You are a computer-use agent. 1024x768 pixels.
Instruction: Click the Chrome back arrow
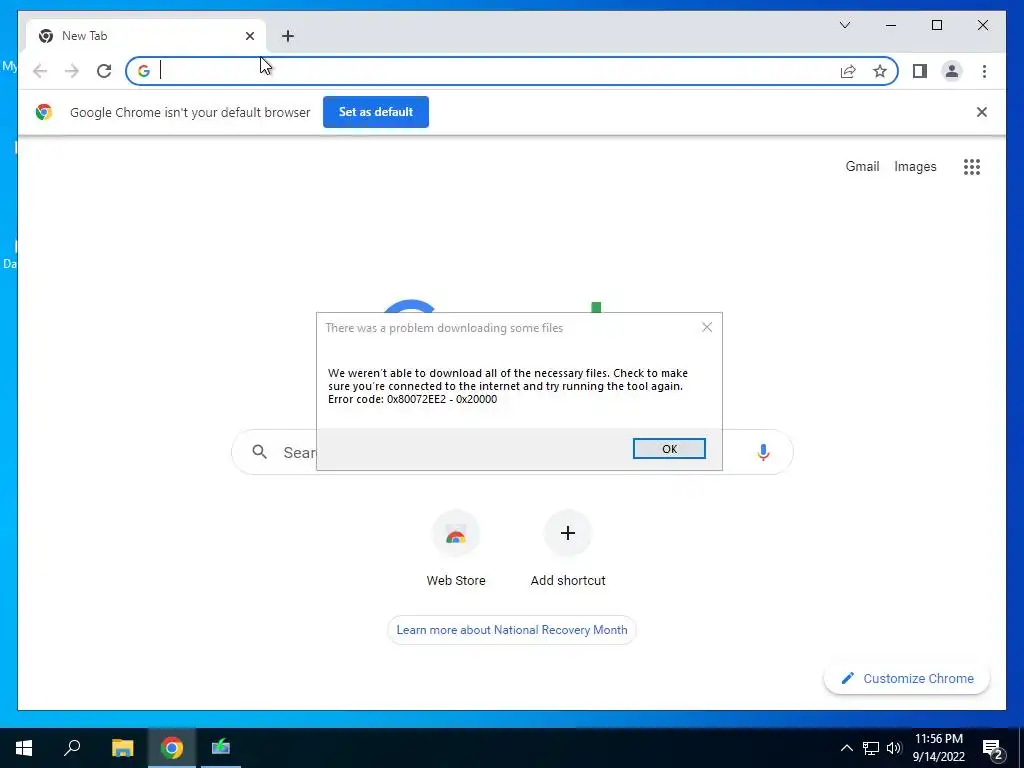[x=40, y=71]
